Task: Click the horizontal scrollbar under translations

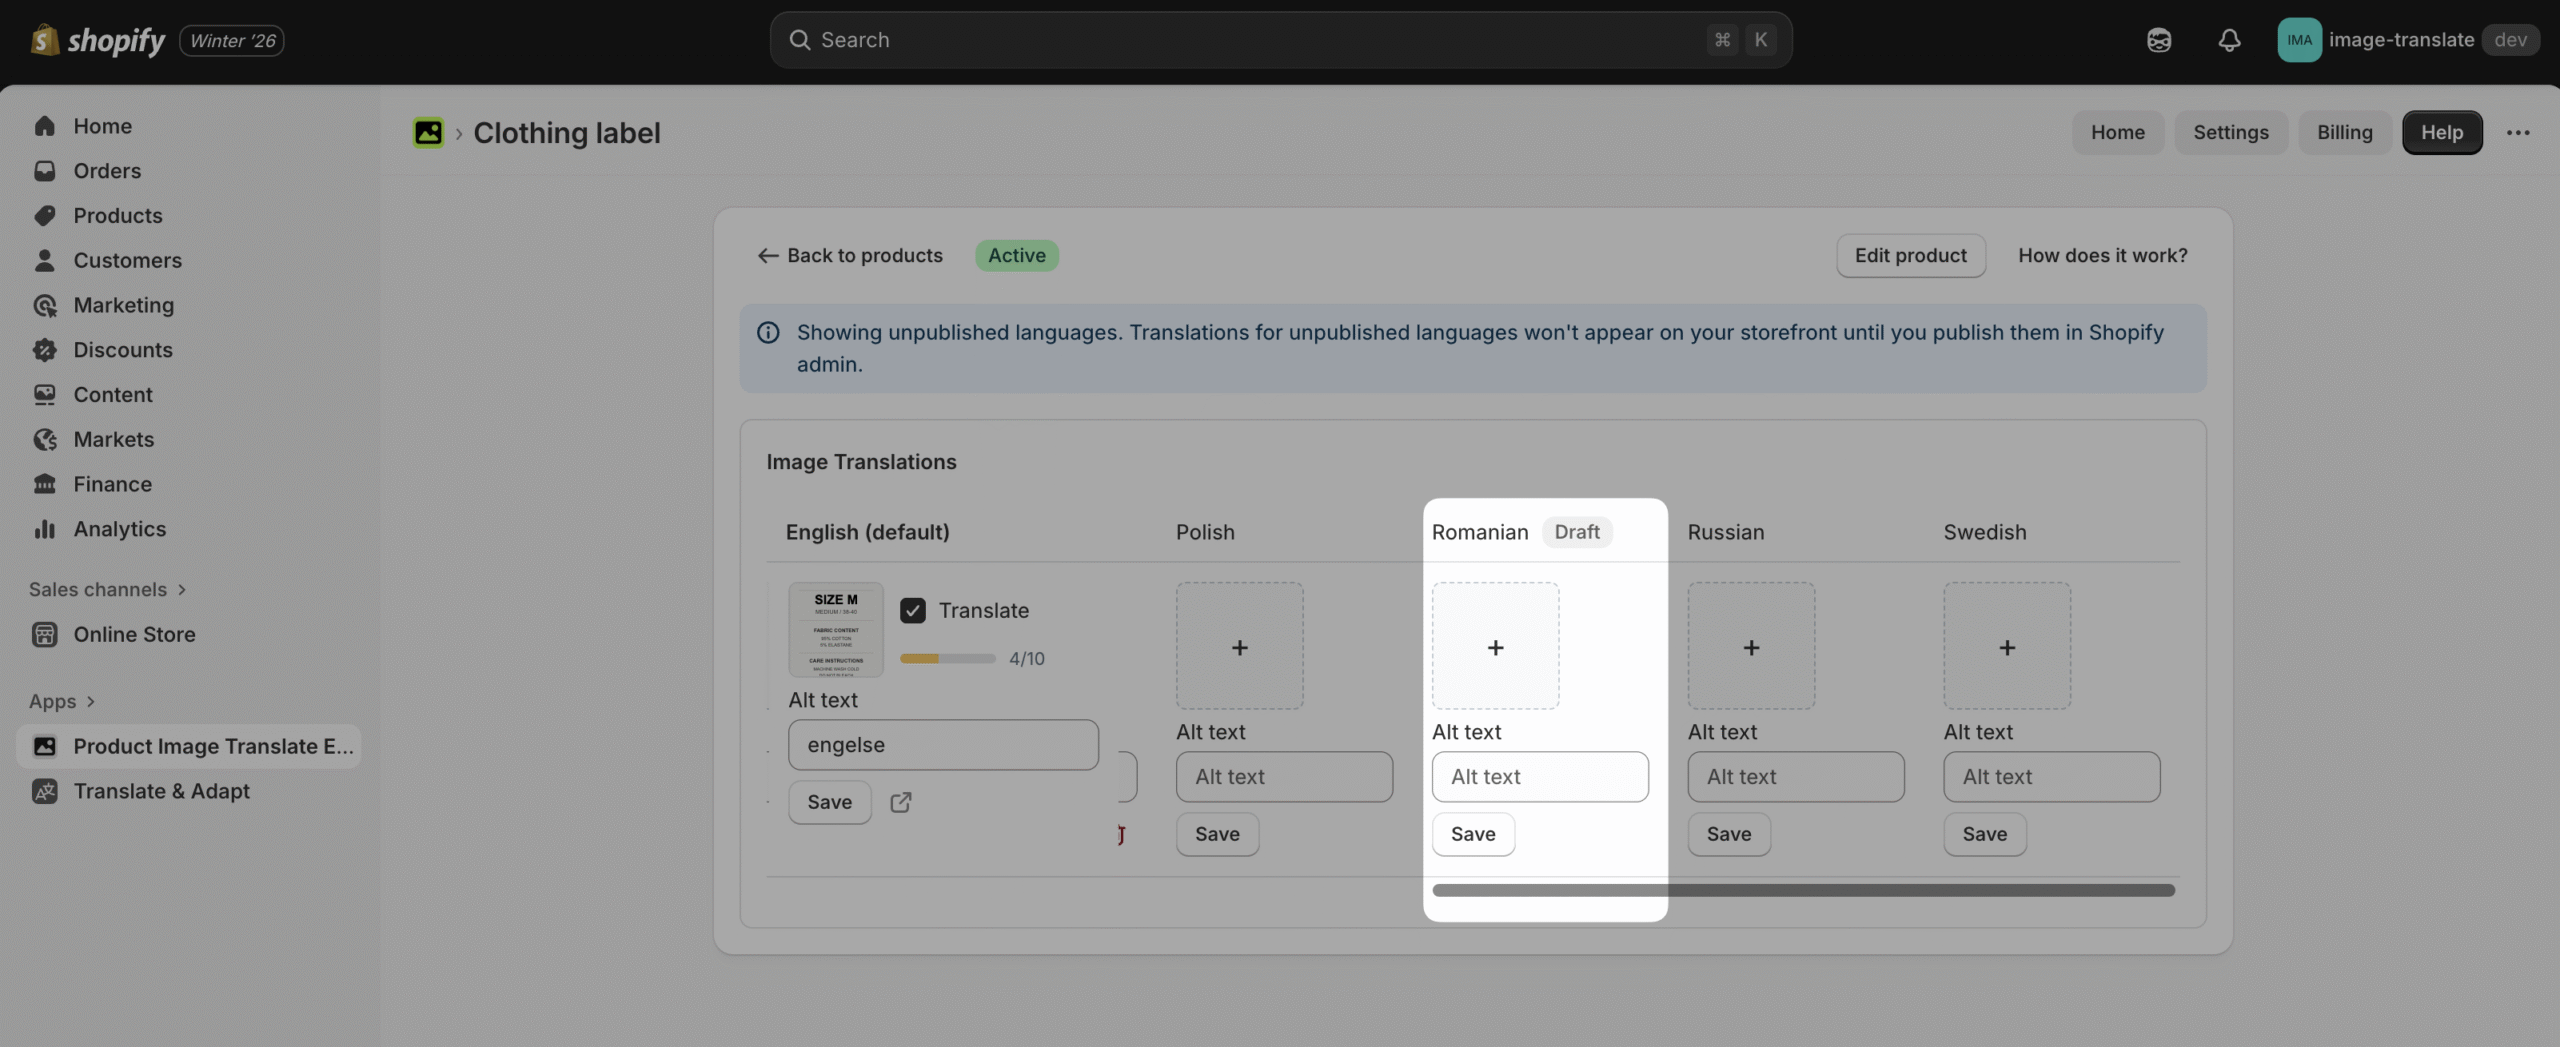Action: point(1802,890)
